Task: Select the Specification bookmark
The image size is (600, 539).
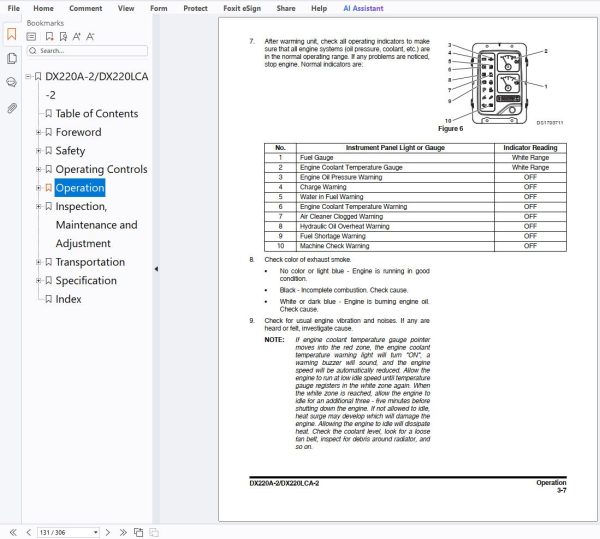Action: pyautogui.click(x=86, y=281)
